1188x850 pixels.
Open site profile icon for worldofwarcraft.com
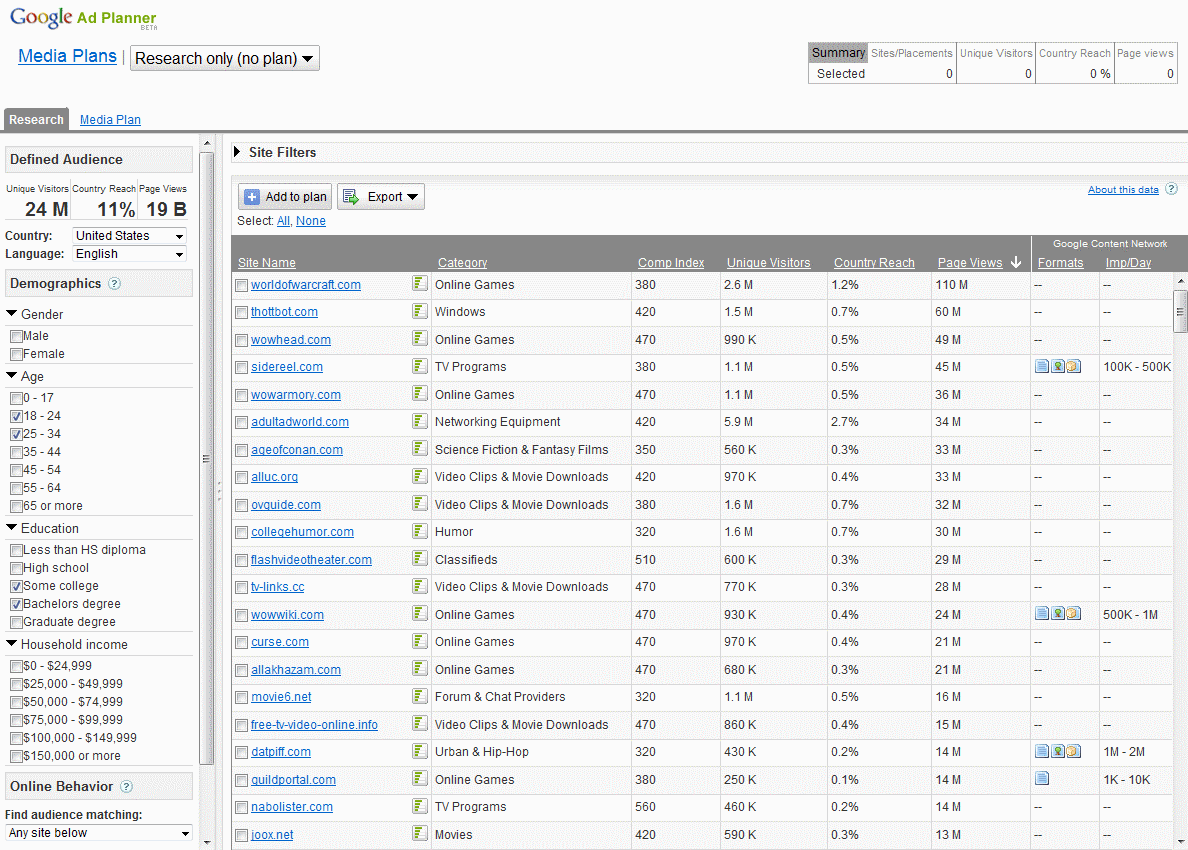click(x=420, y=284)
